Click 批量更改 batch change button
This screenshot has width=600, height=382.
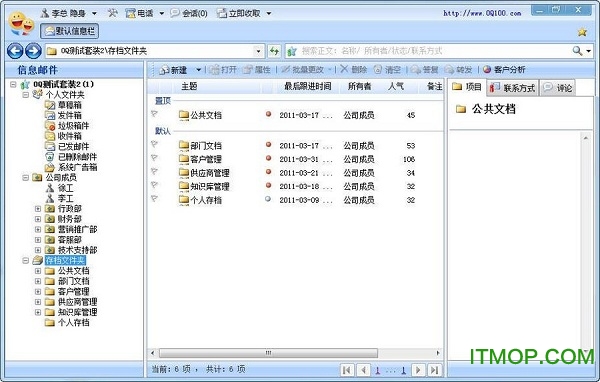[303, 70]
